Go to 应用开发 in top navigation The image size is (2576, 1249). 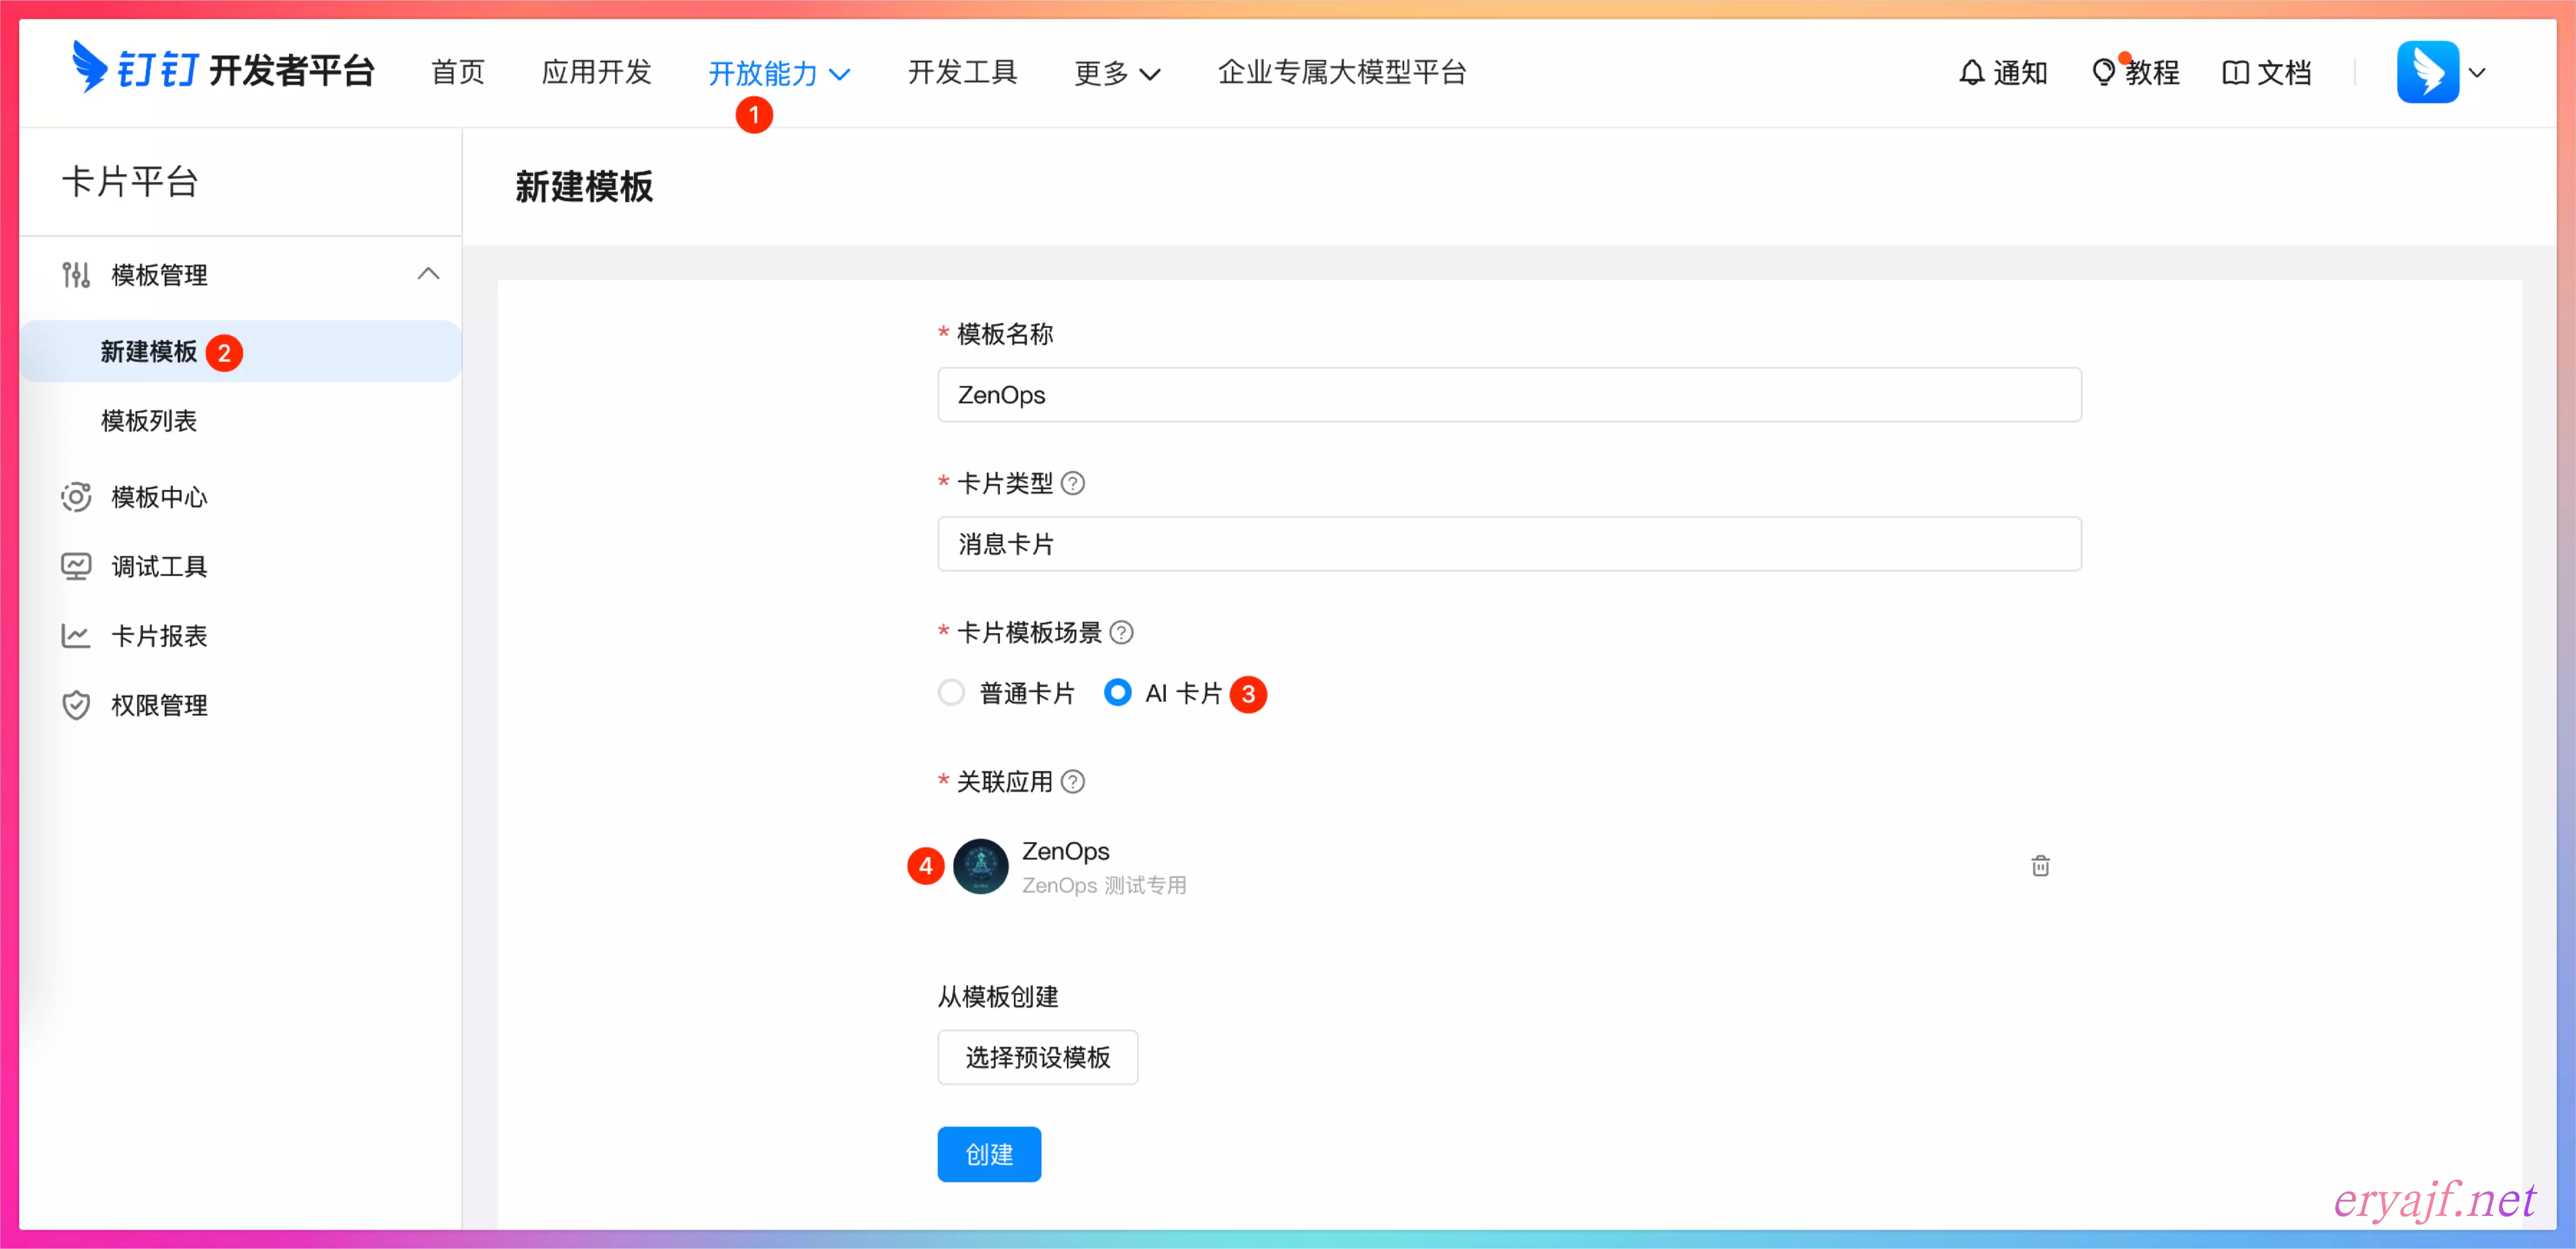tap(596, 72)
